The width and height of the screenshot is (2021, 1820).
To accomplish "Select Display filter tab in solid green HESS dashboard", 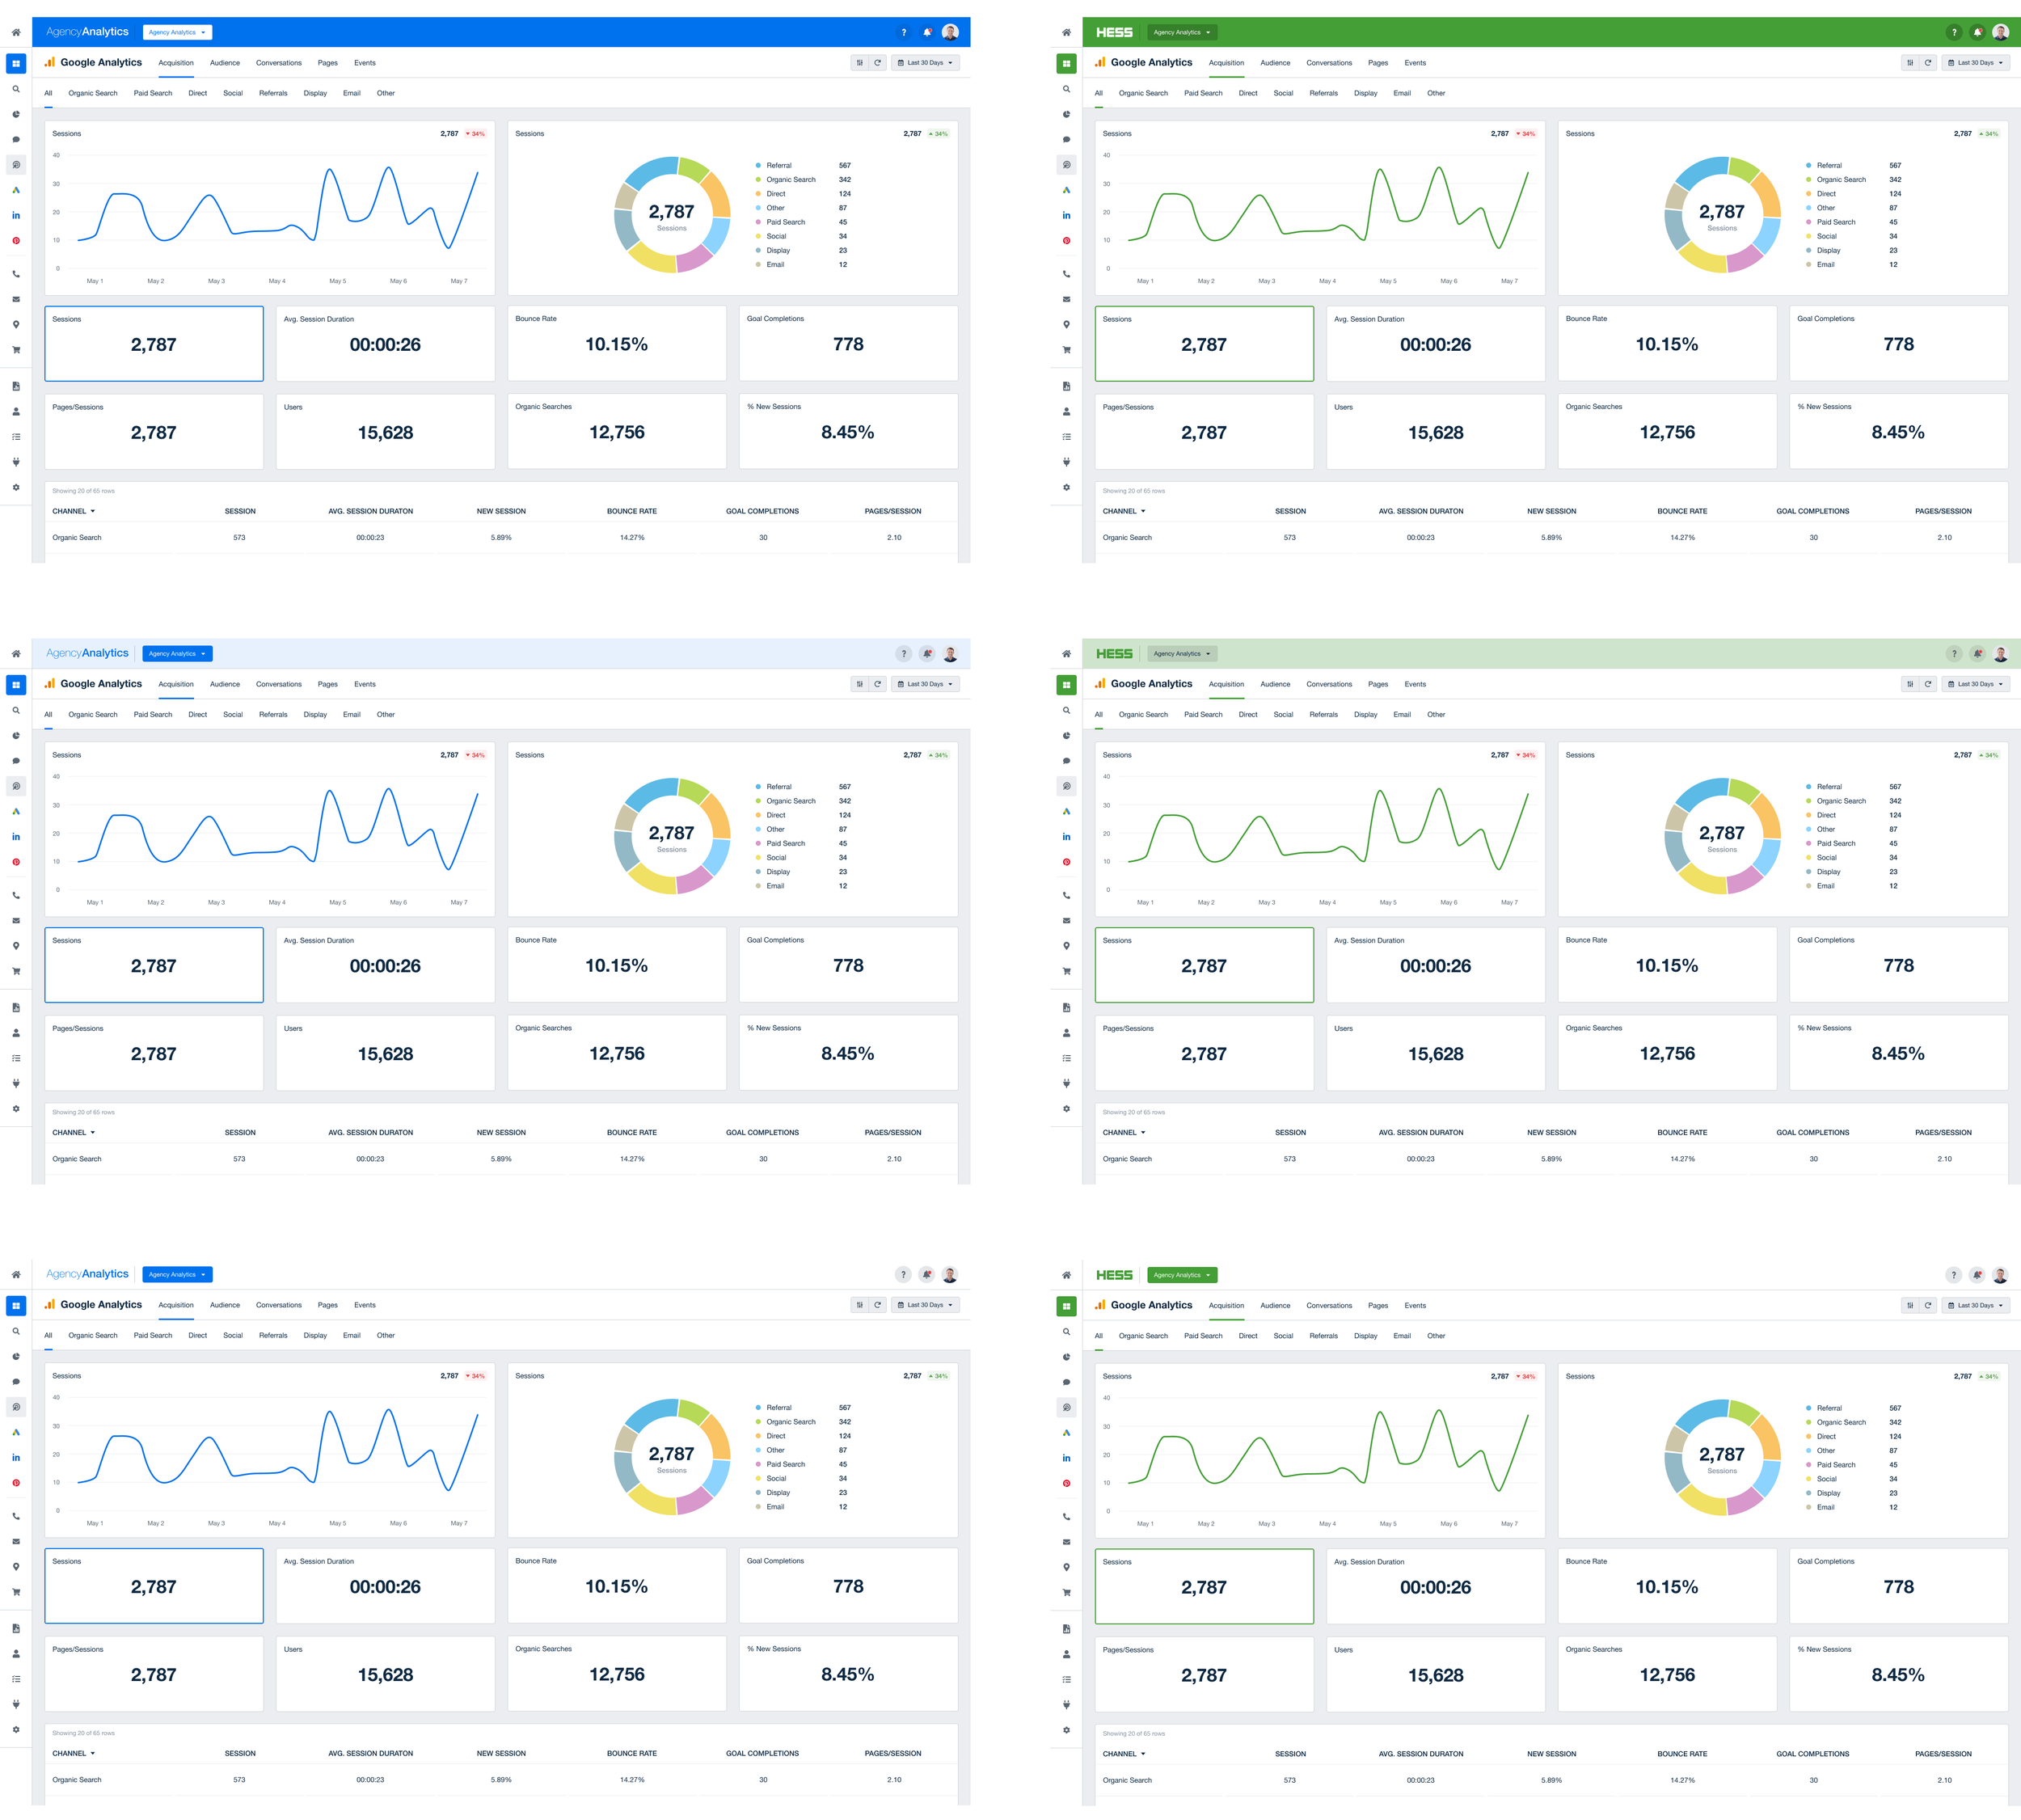I will click(x=1365, y=93).
